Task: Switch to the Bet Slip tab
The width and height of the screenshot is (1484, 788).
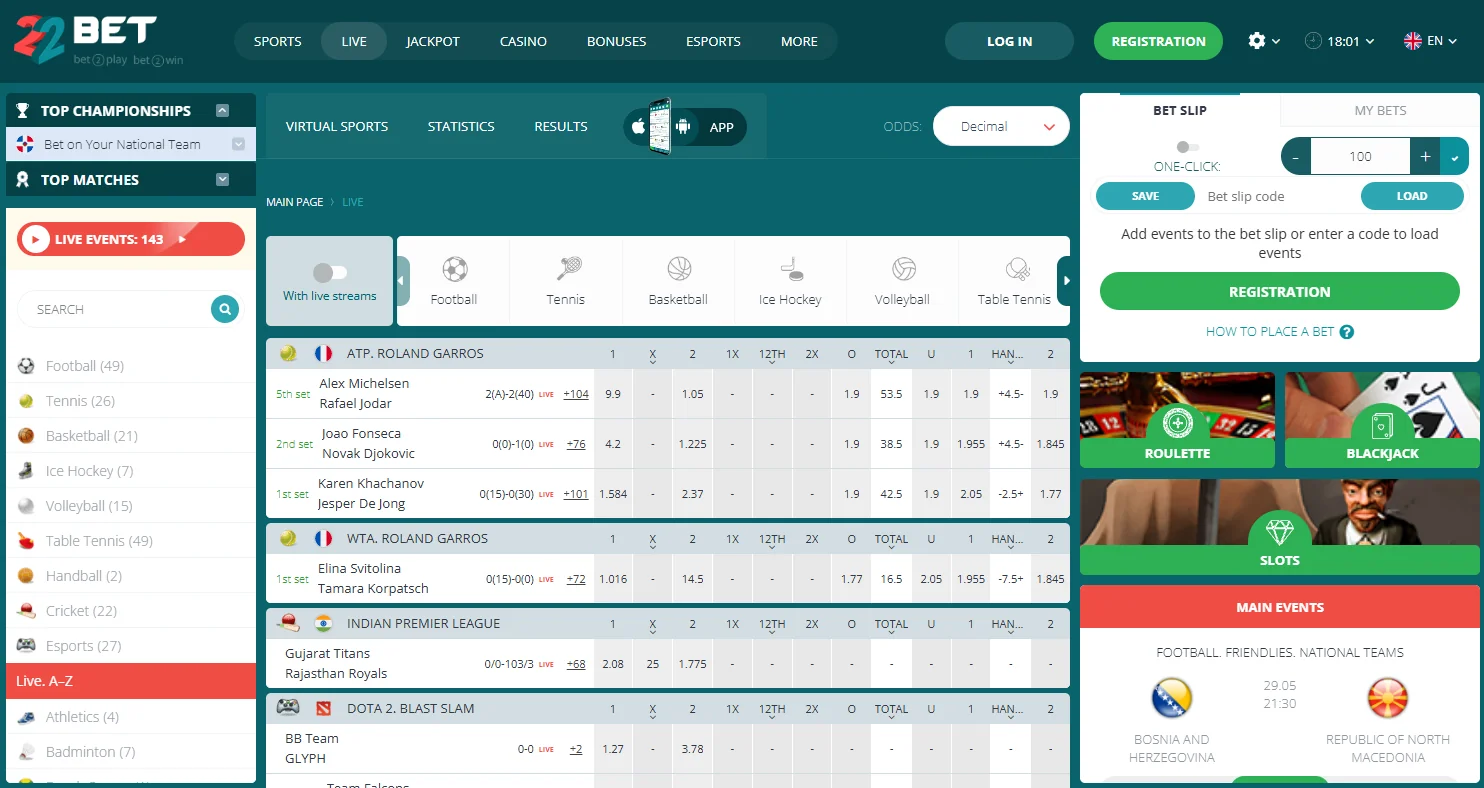Action: tap(1180, 110)
